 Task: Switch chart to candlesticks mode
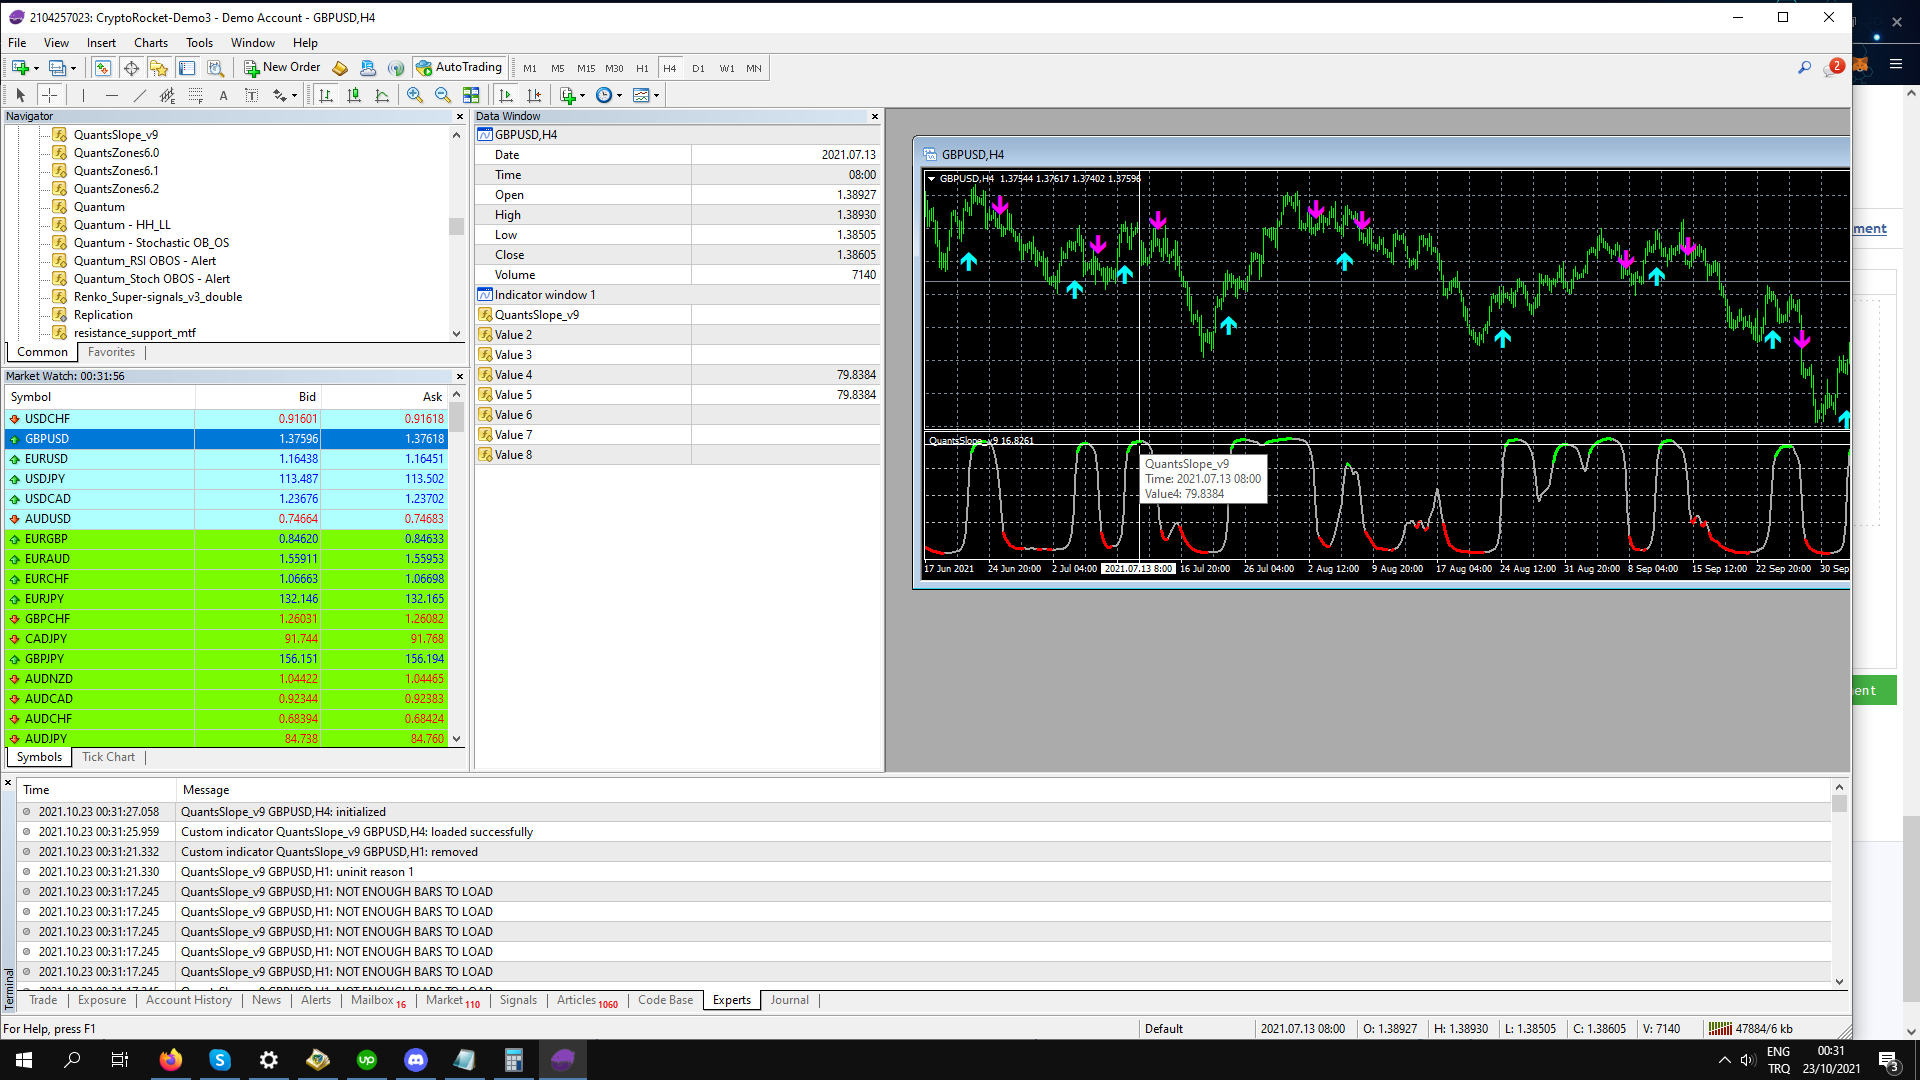(354, 95)
